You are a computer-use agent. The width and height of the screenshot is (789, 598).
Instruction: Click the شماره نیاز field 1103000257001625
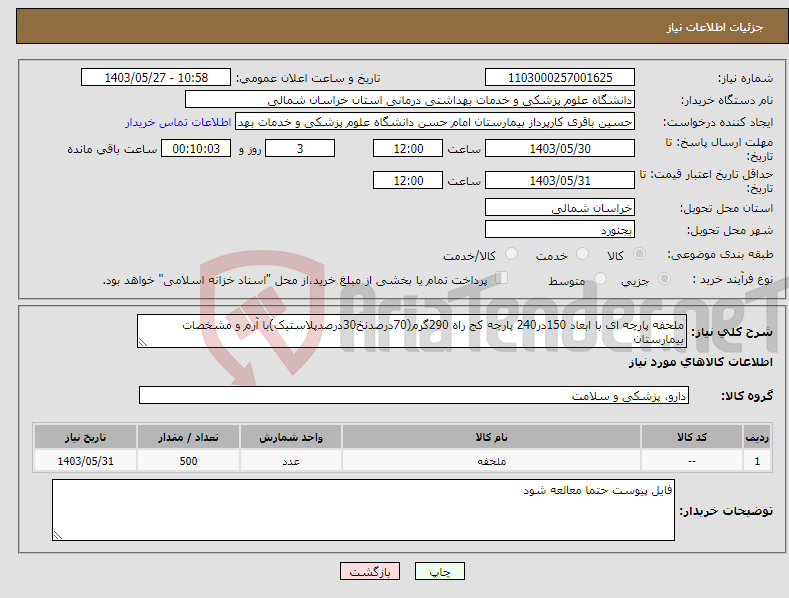click(x=560, y=78)
